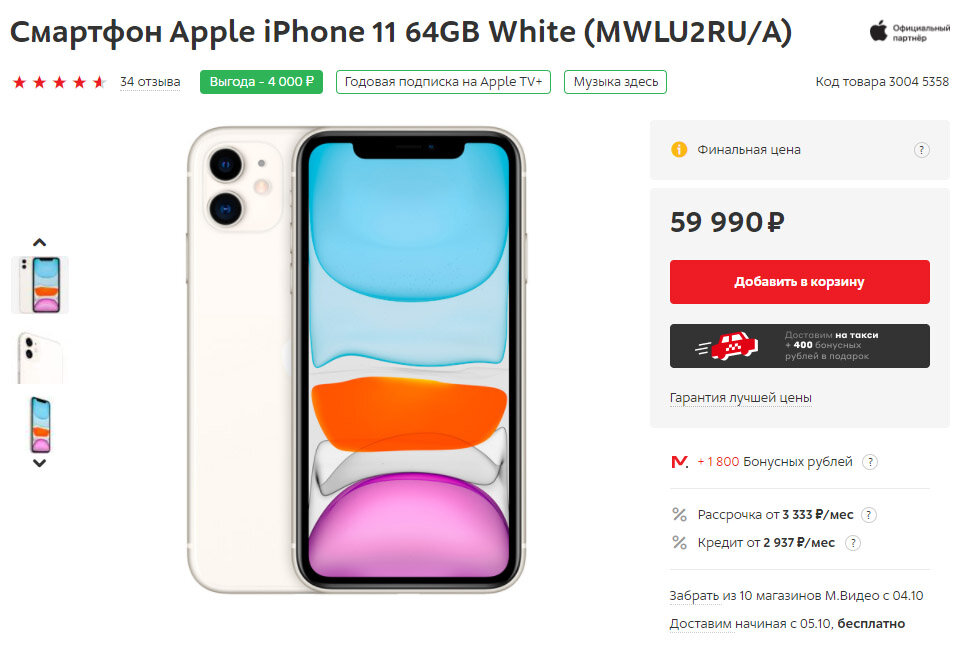The width and height of the screenshot is (967, 661).
Task: Click the Музыка здесь tag
Action: tap(615, 82)
